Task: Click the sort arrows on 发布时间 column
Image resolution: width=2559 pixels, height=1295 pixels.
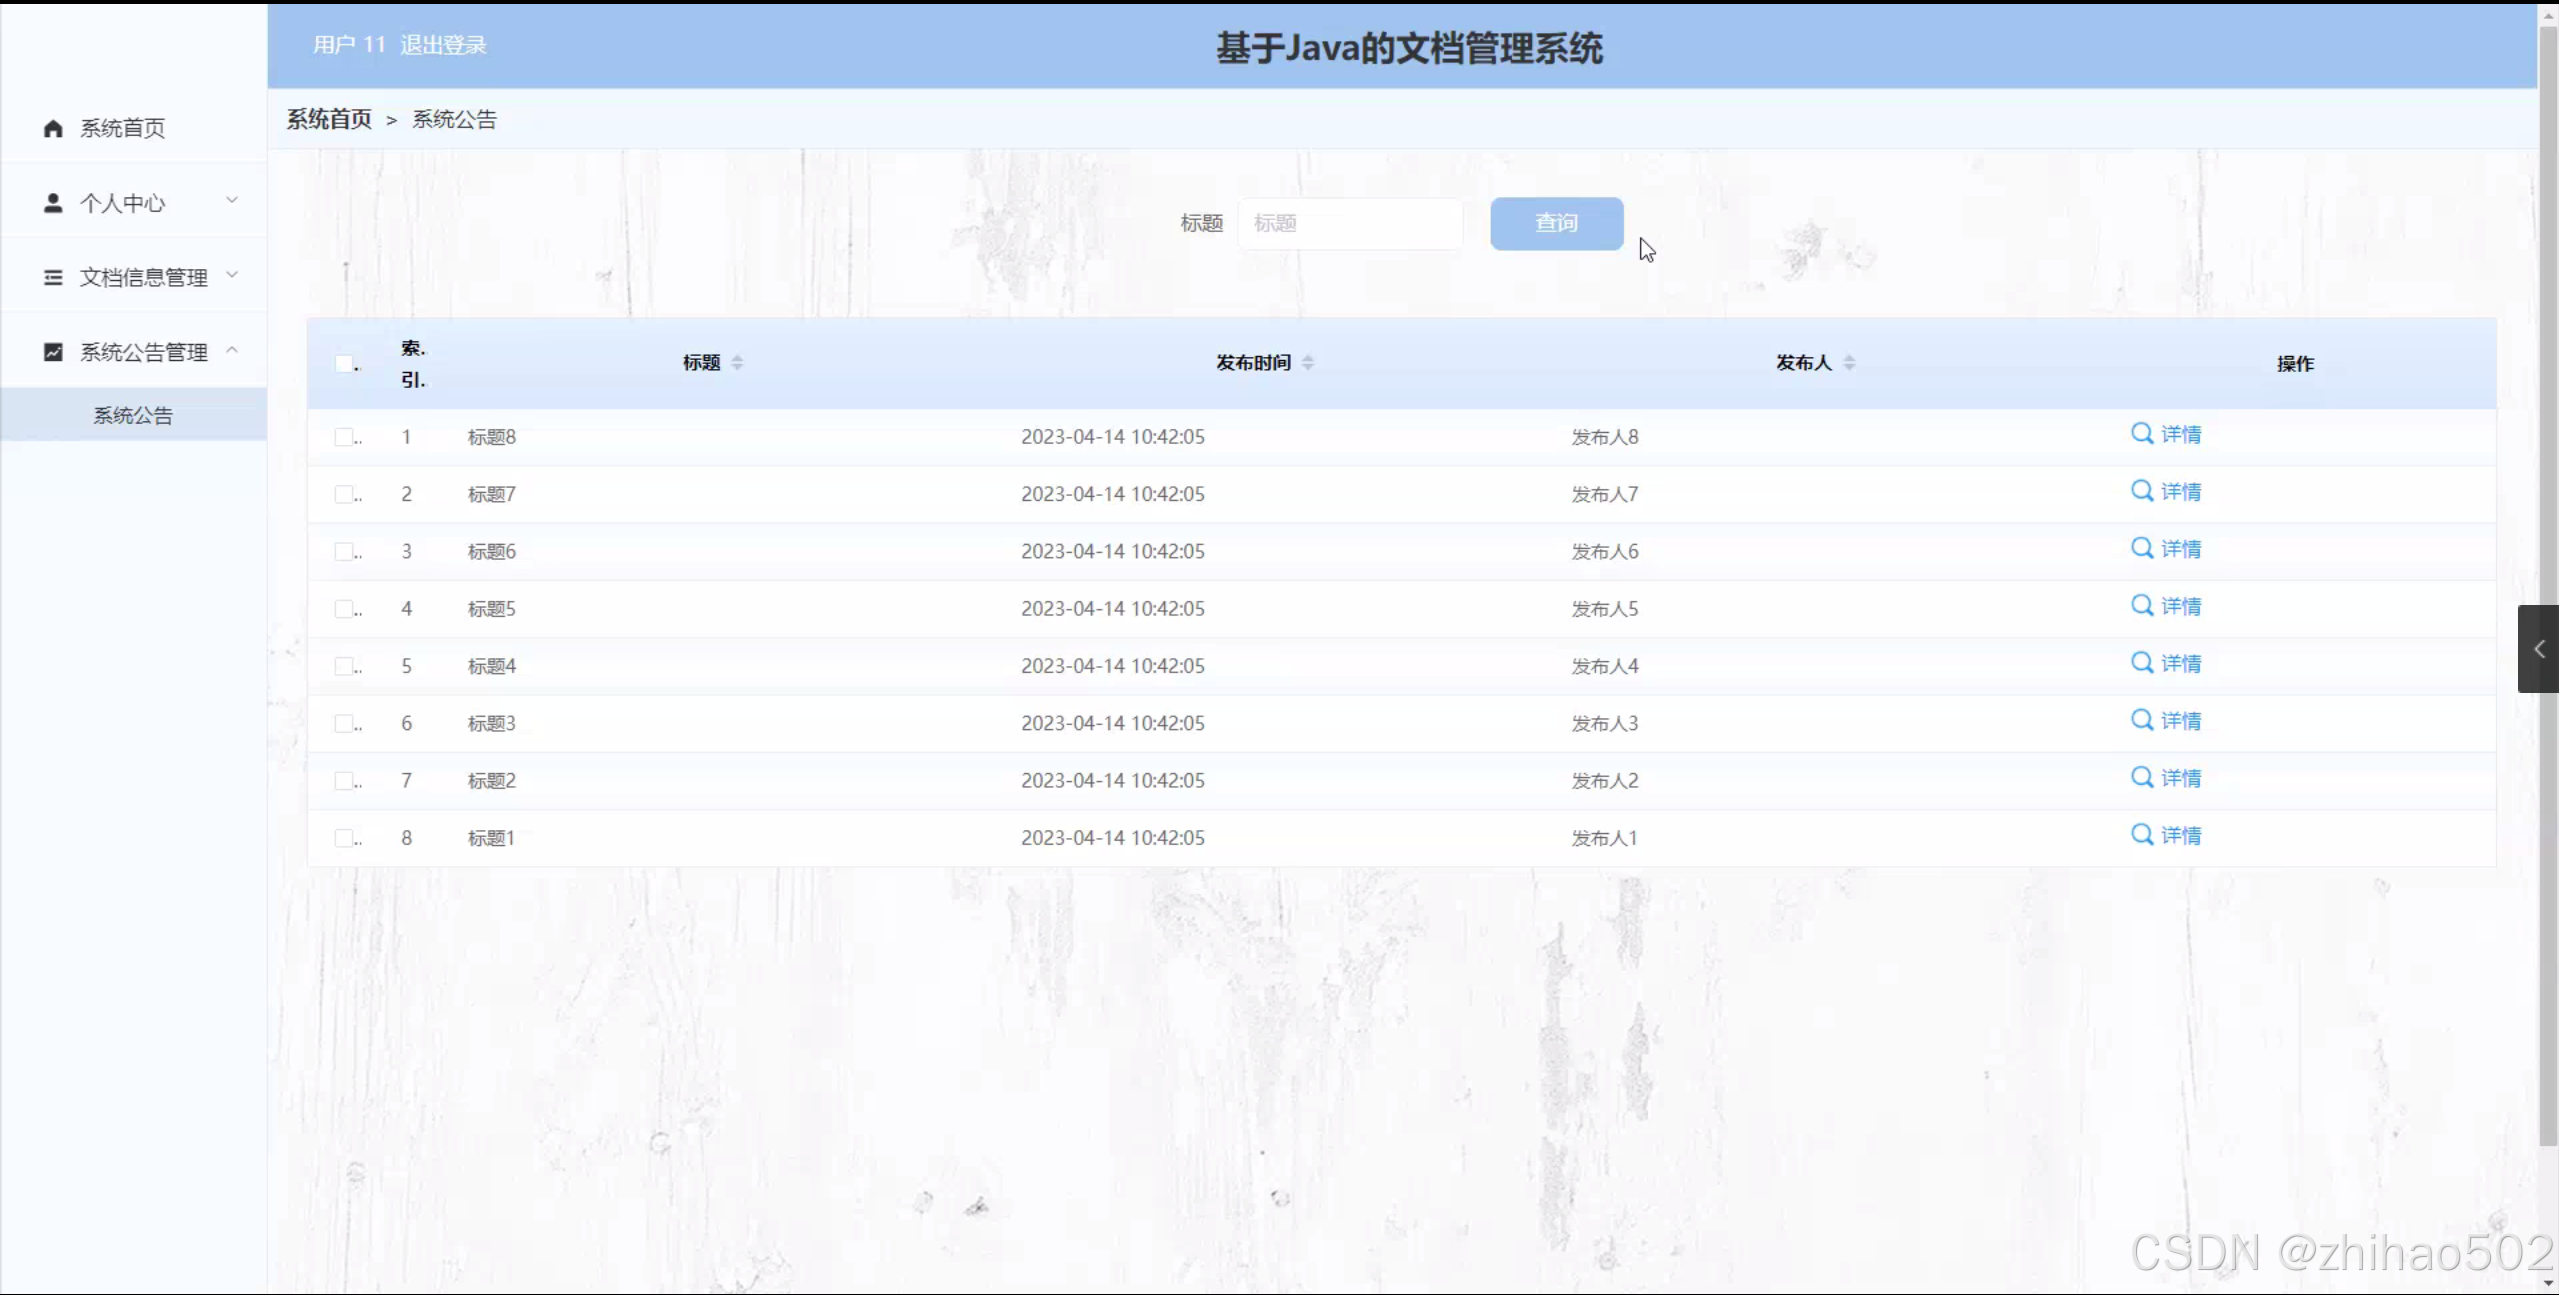Action: 1310,362
